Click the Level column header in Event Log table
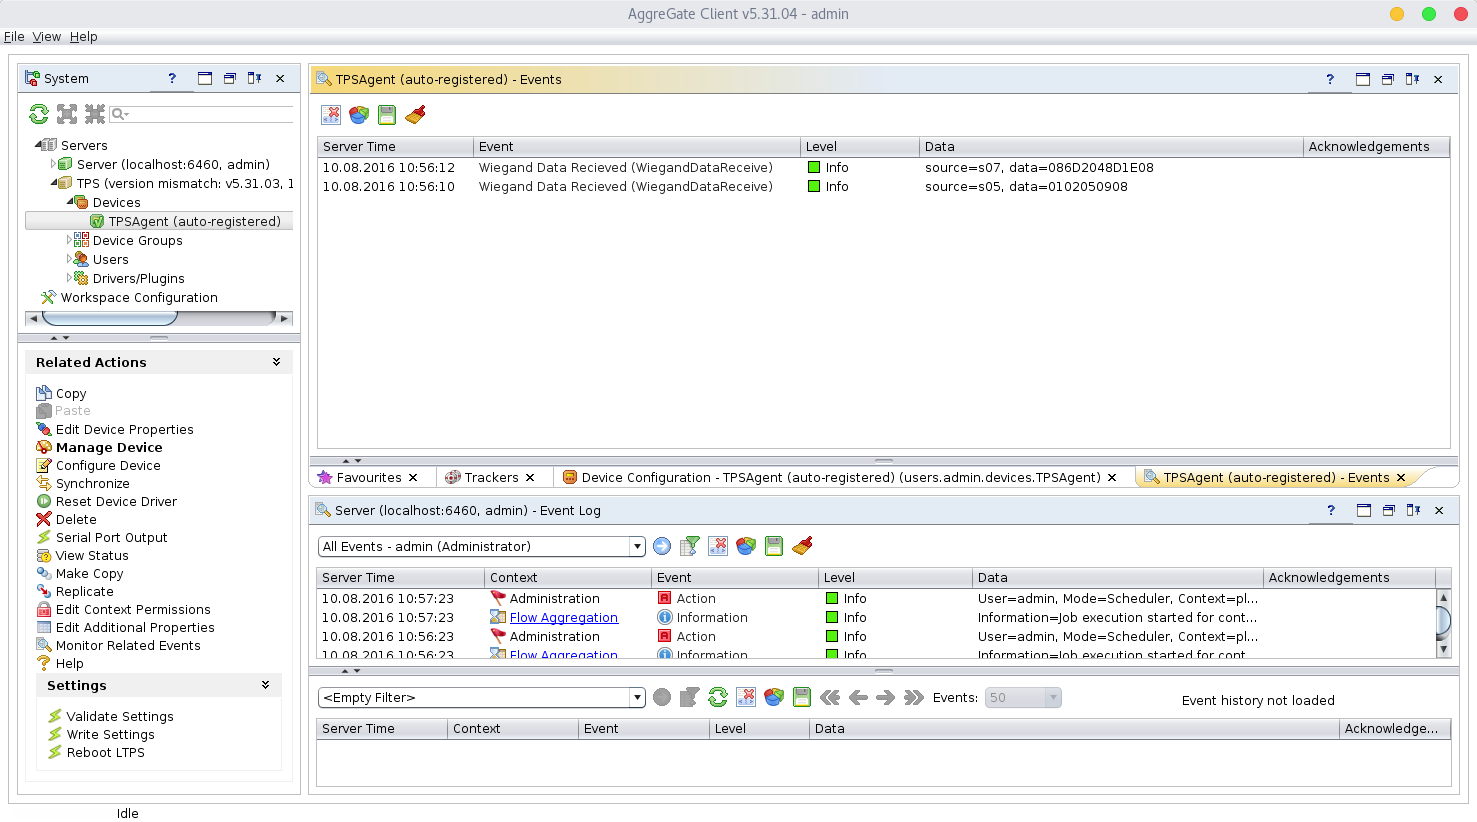 tap(894, 578)
